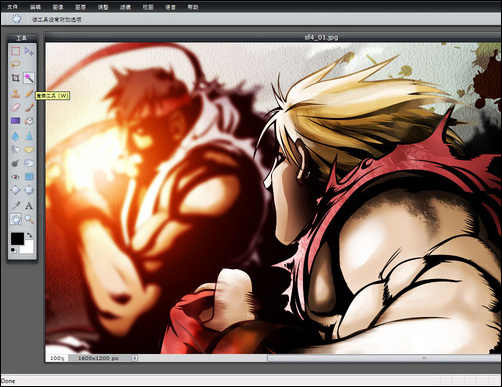
Task: Select the Move tool
Action: (x=29, y=51)
